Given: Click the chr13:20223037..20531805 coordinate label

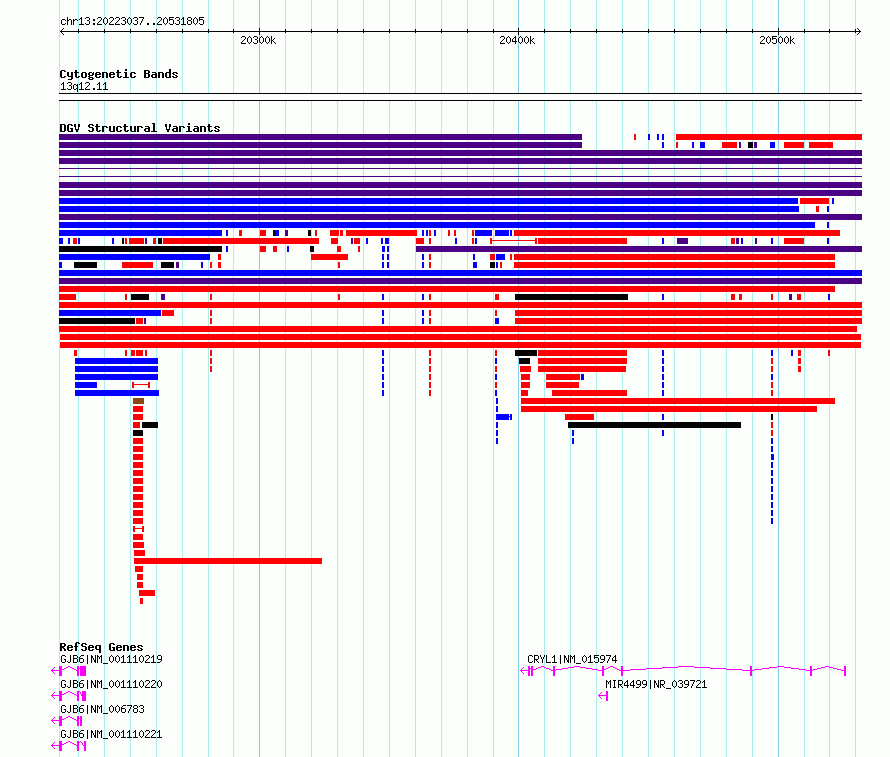Looking at the screenshot, I should (132, 22).
